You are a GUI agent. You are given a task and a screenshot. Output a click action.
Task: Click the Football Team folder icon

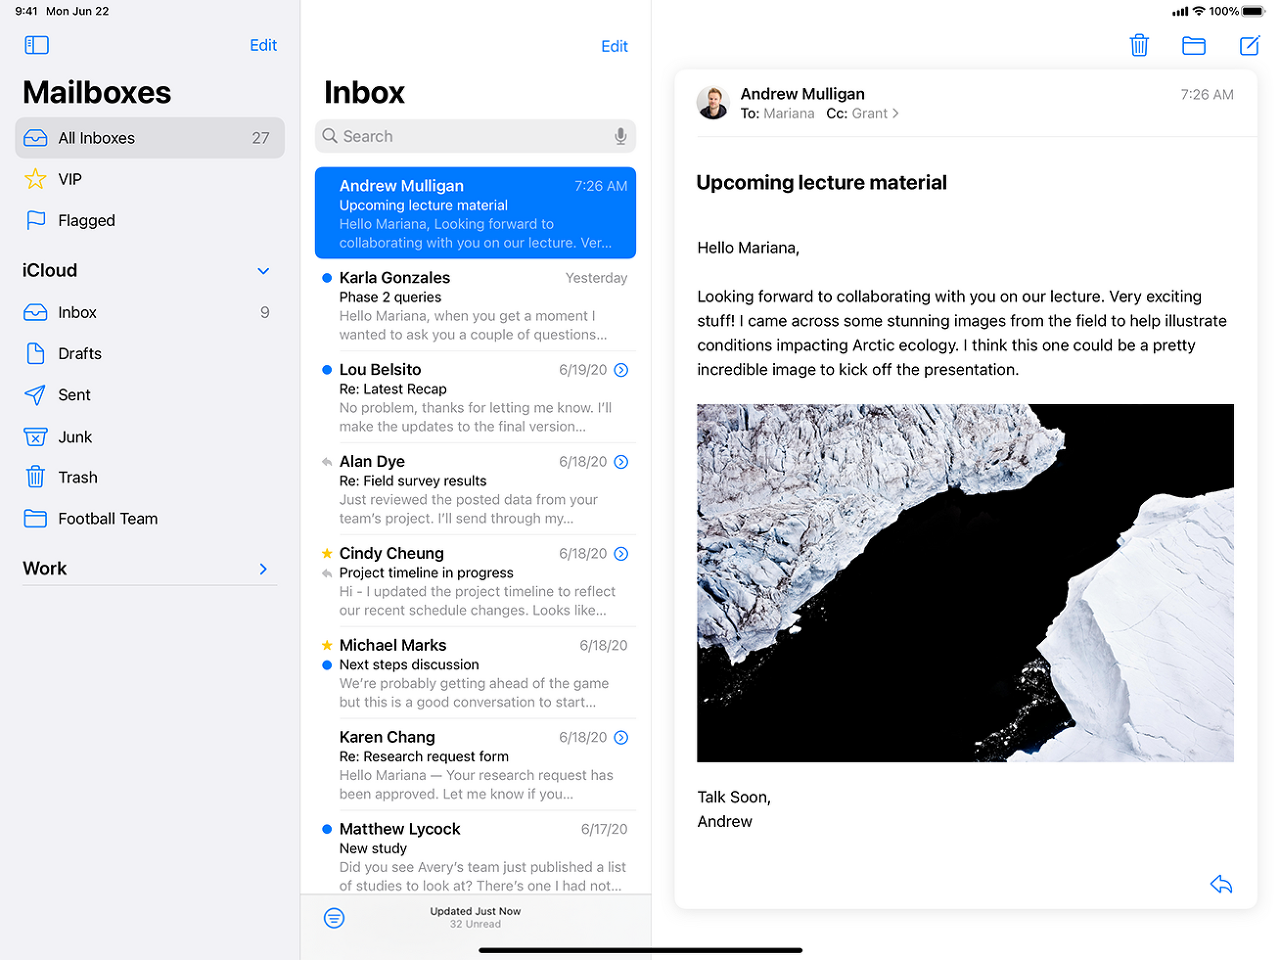[35, 518]
